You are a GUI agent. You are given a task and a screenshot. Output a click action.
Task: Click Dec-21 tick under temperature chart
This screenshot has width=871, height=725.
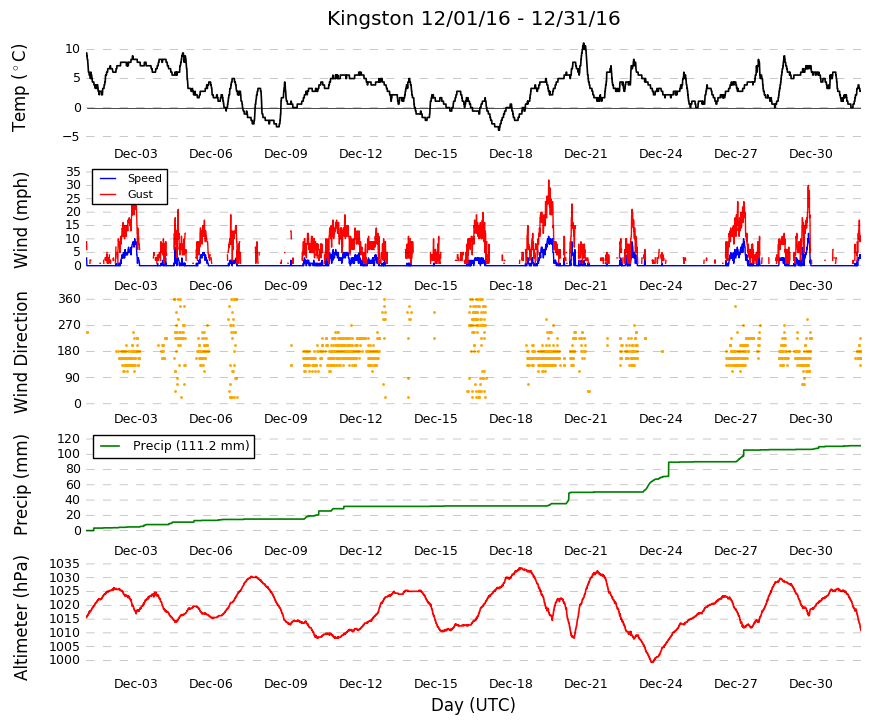[x=585, y=154]
